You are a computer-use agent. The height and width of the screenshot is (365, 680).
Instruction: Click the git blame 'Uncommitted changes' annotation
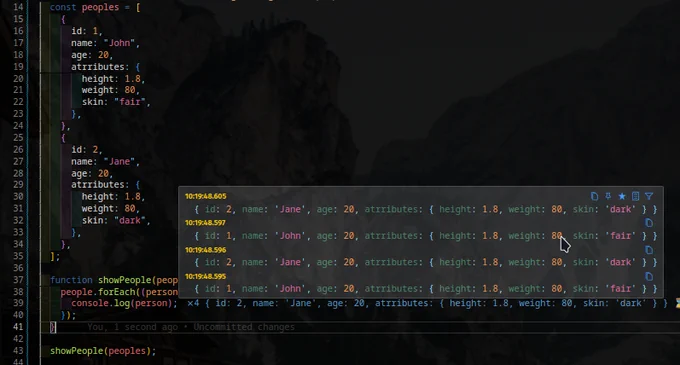244,327
